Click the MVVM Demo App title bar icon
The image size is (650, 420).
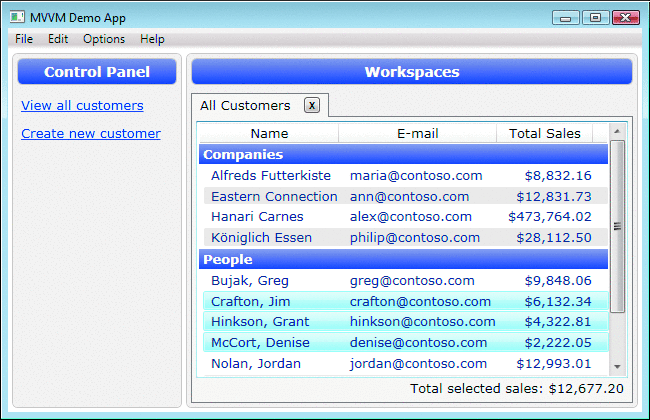[17, 17]
